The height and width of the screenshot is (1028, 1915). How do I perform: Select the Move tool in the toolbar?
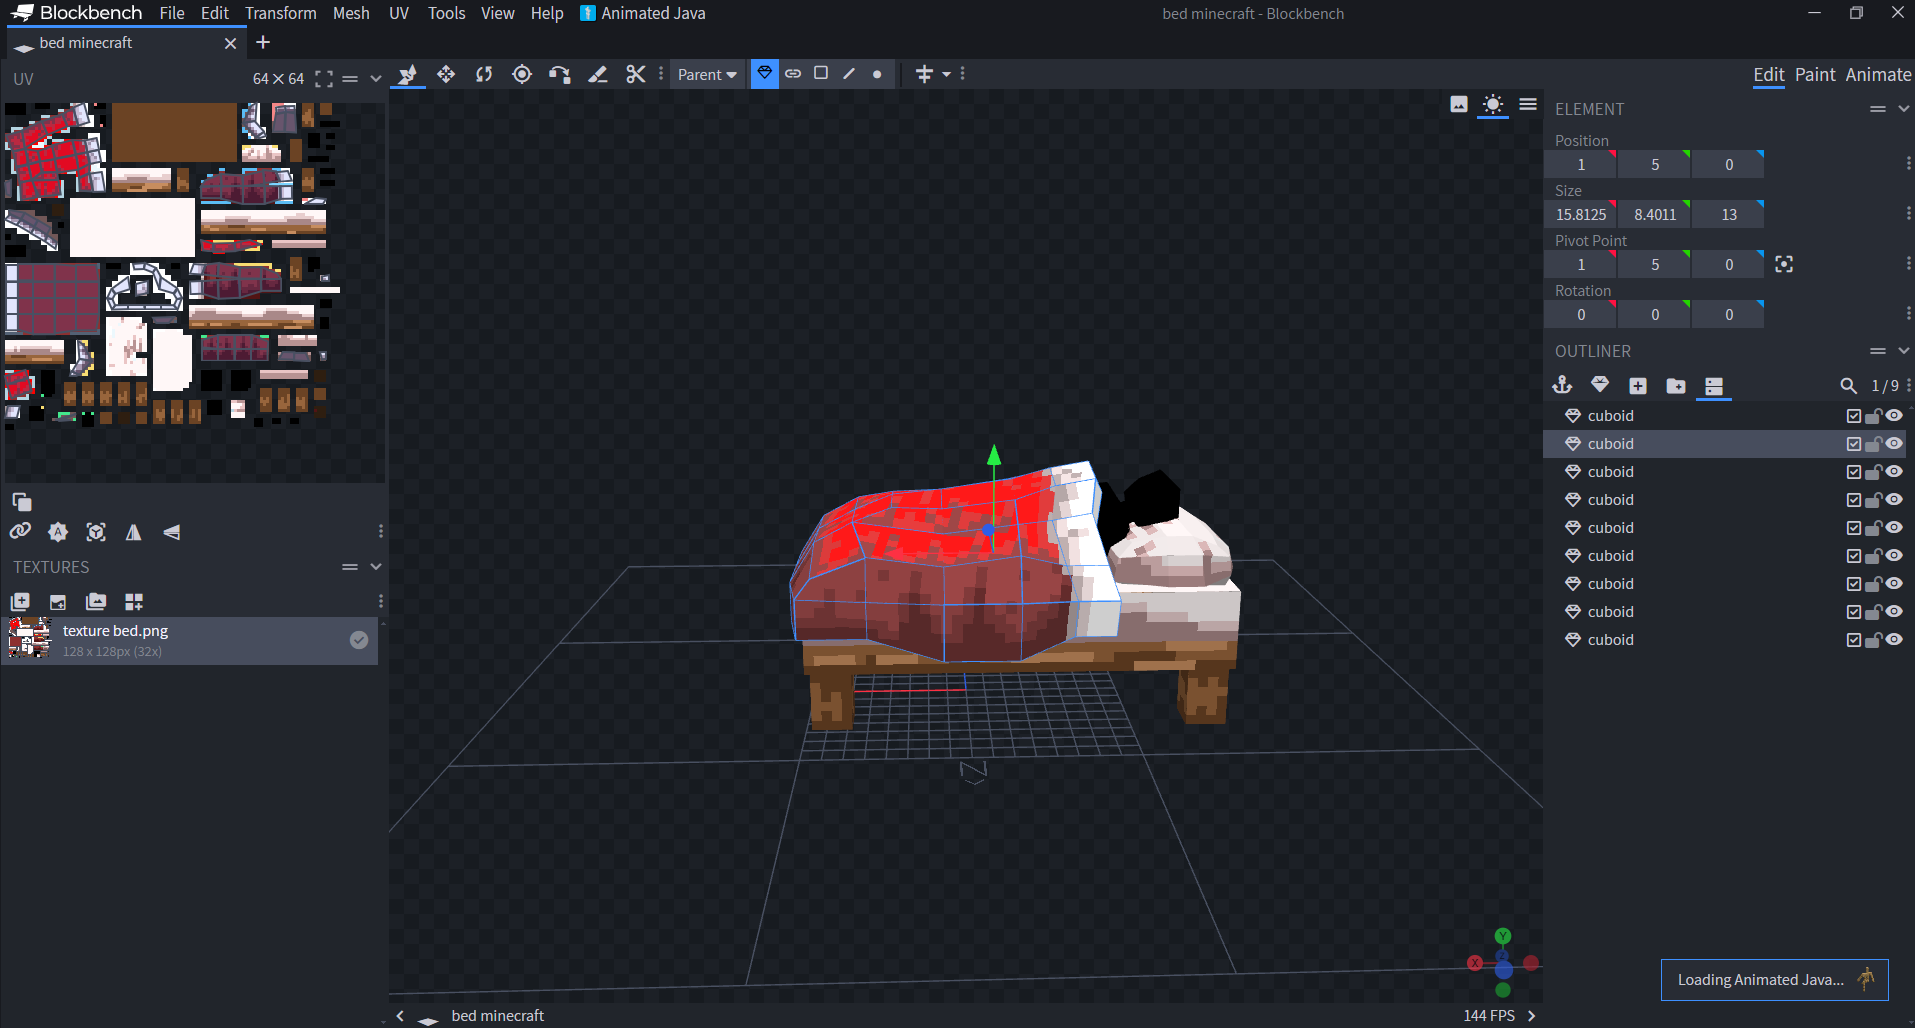[x=445, y=74]
